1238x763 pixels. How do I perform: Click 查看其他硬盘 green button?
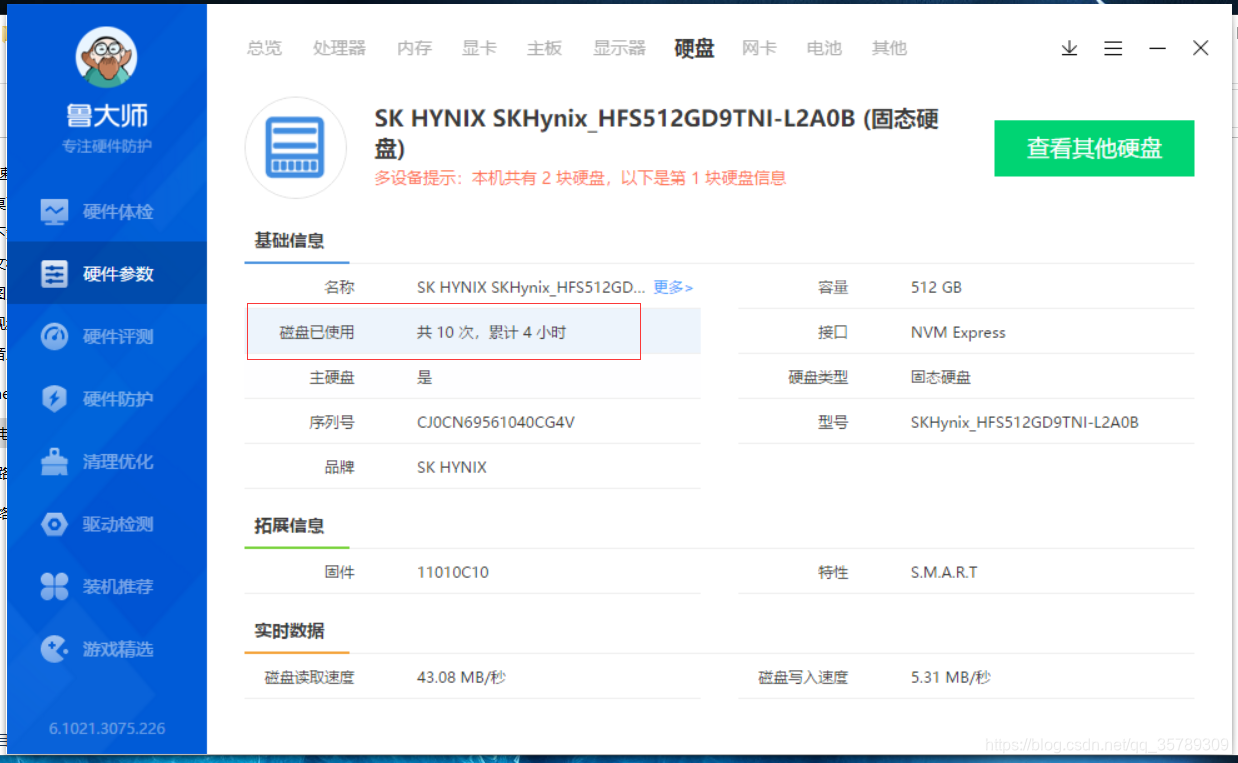coord(1094,148)
